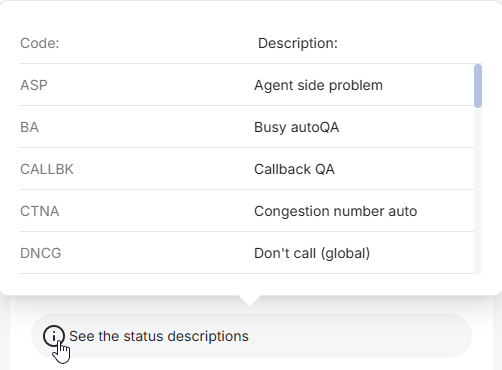Click the blue scrollbar thumb in the status list

478,86
